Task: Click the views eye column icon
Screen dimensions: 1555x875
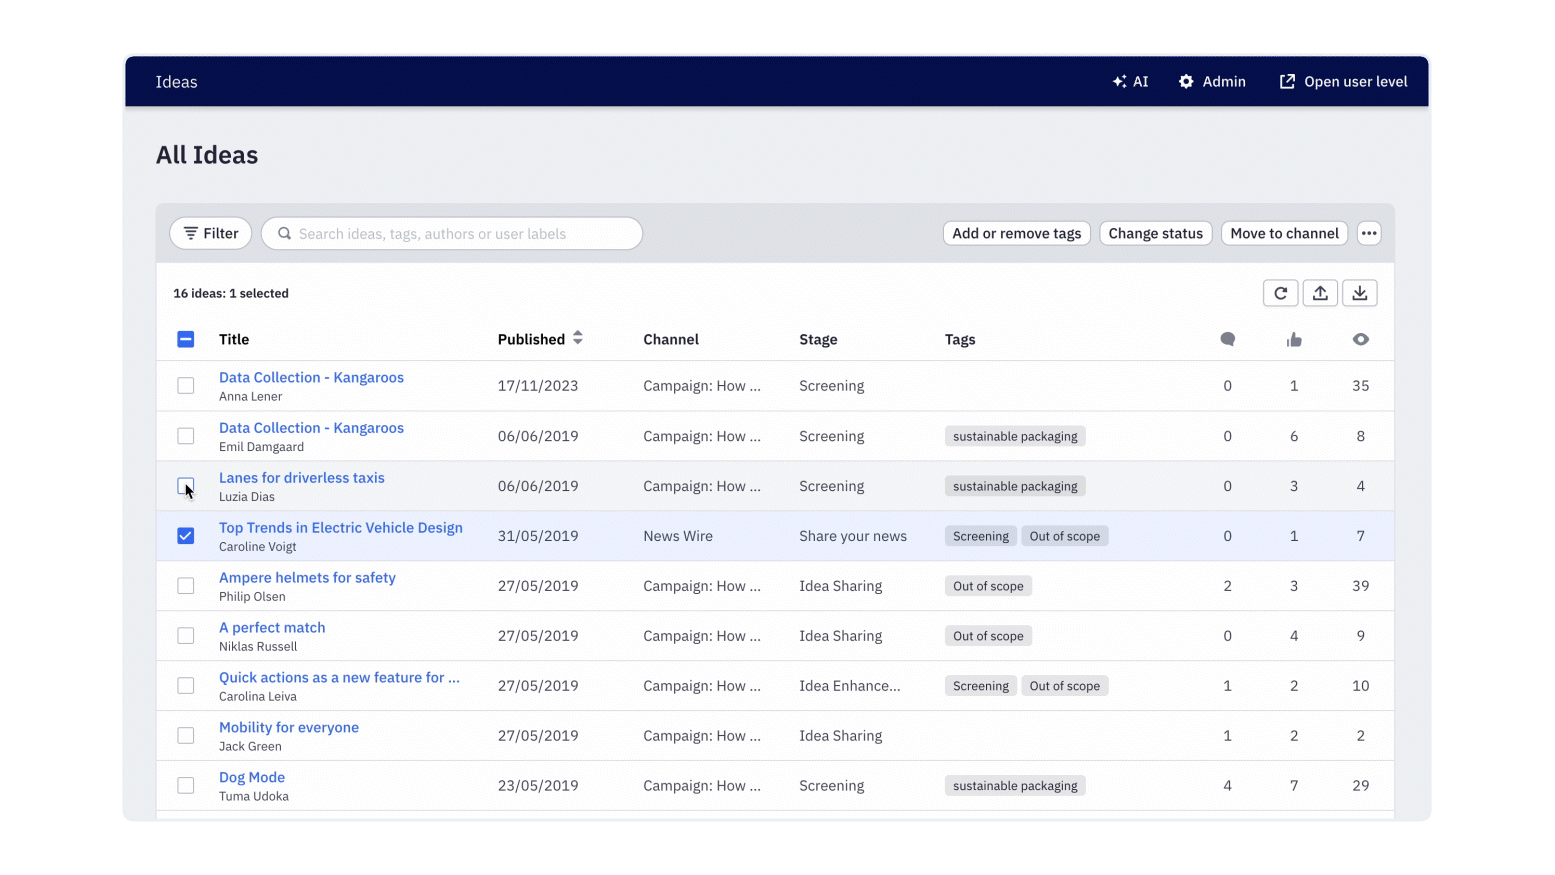Action: coord(1361,339)
